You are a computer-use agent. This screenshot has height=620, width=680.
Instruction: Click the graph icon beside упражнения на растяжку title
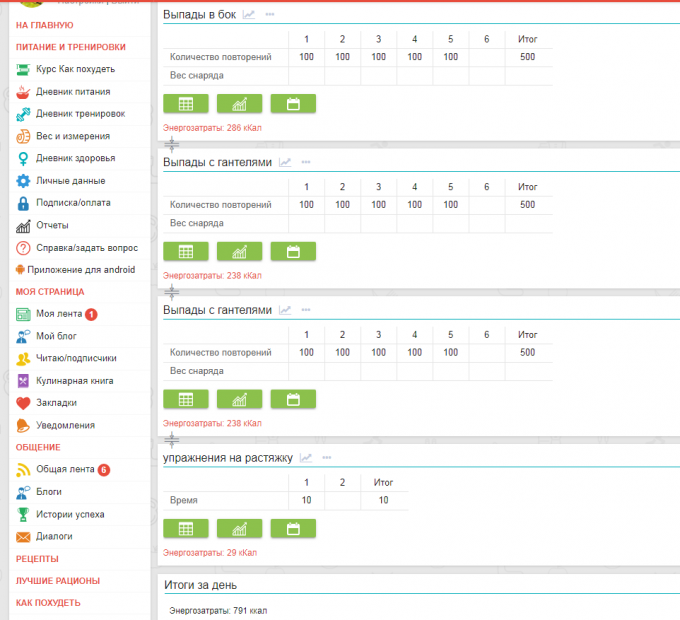306,458
